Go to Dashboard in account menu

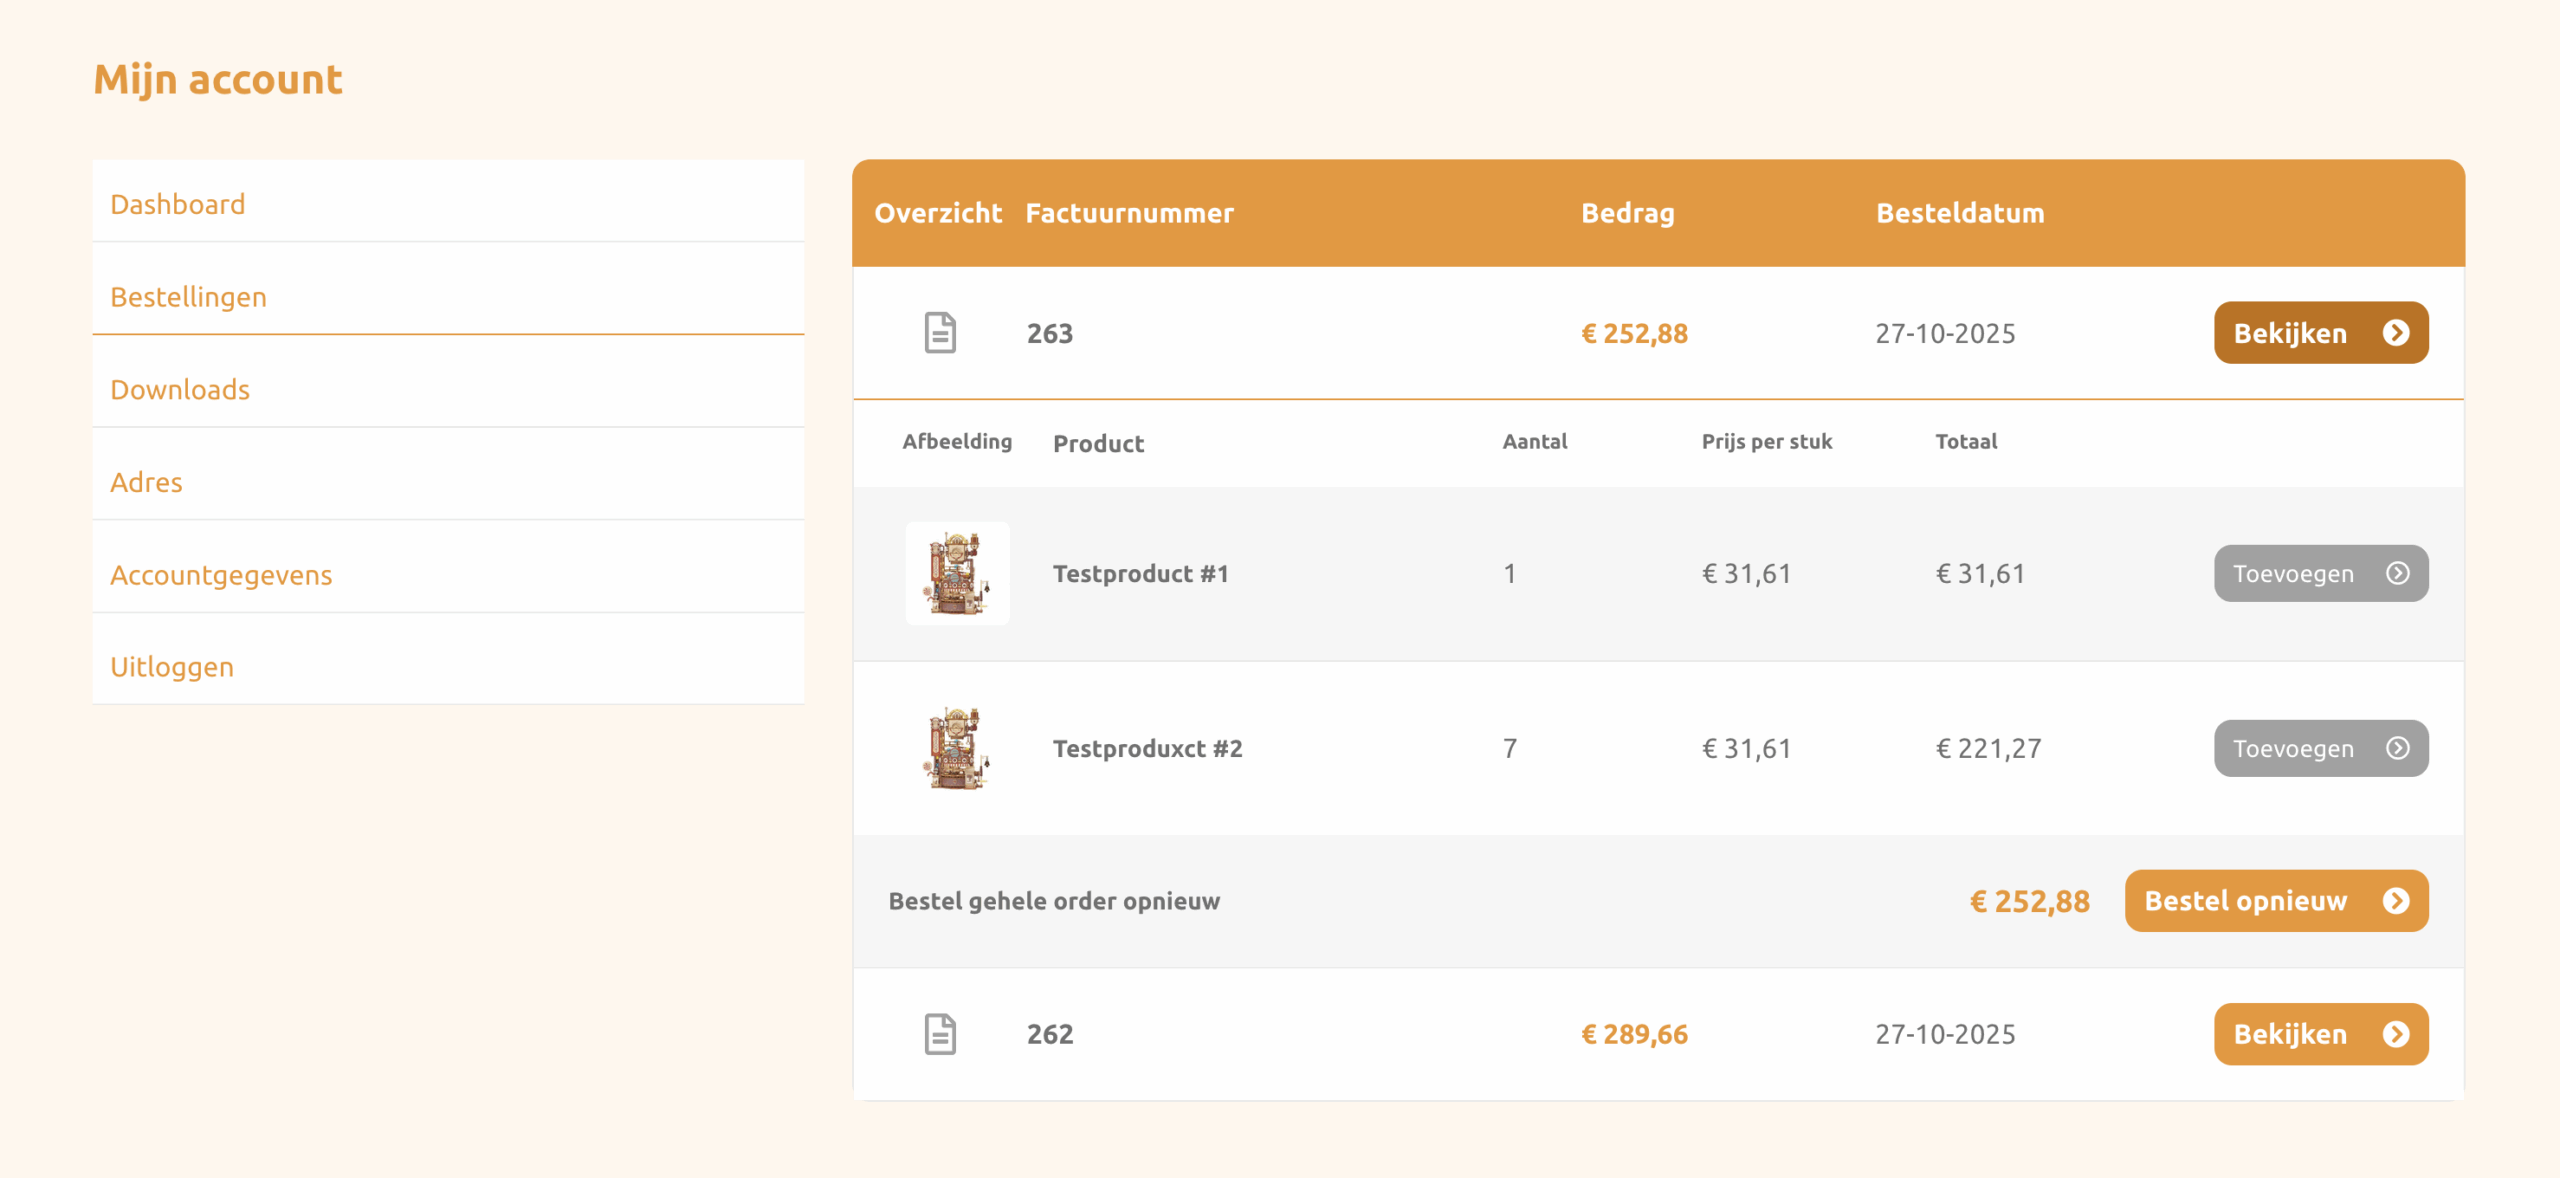tap(177, 204)
